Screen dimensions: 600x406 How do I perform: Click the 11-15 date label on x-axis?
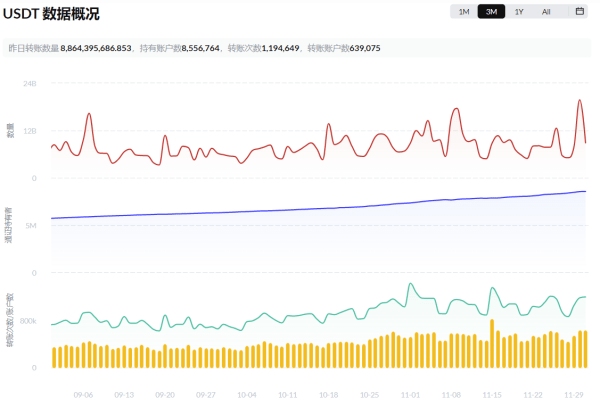pos(492,394)
